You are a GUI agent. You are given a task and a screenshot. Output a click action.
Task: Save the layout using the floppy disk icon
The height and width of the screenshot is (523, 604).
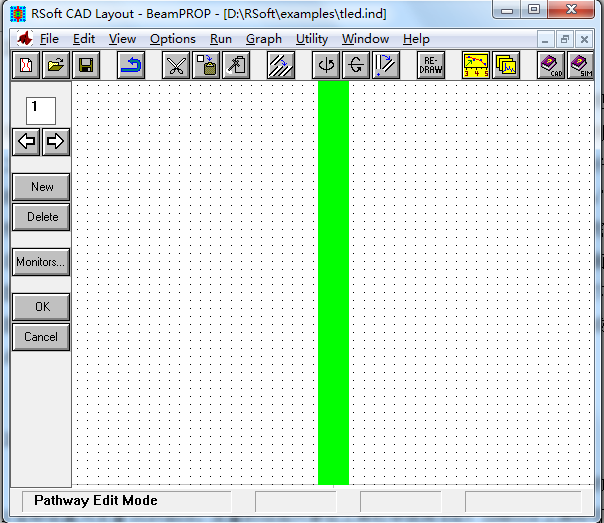pos(86,65)
